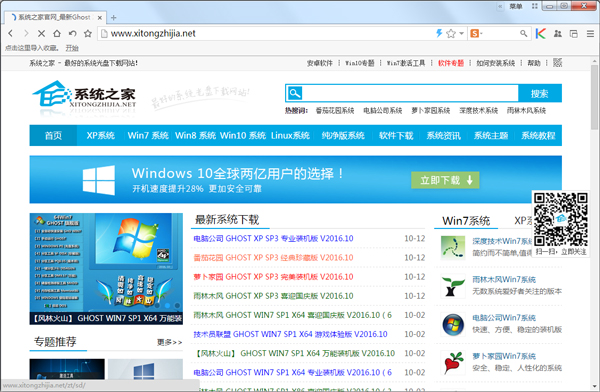600x392 pixels.
Task: Open the bookmark star dropdown arrow
Action: (461, 34)
